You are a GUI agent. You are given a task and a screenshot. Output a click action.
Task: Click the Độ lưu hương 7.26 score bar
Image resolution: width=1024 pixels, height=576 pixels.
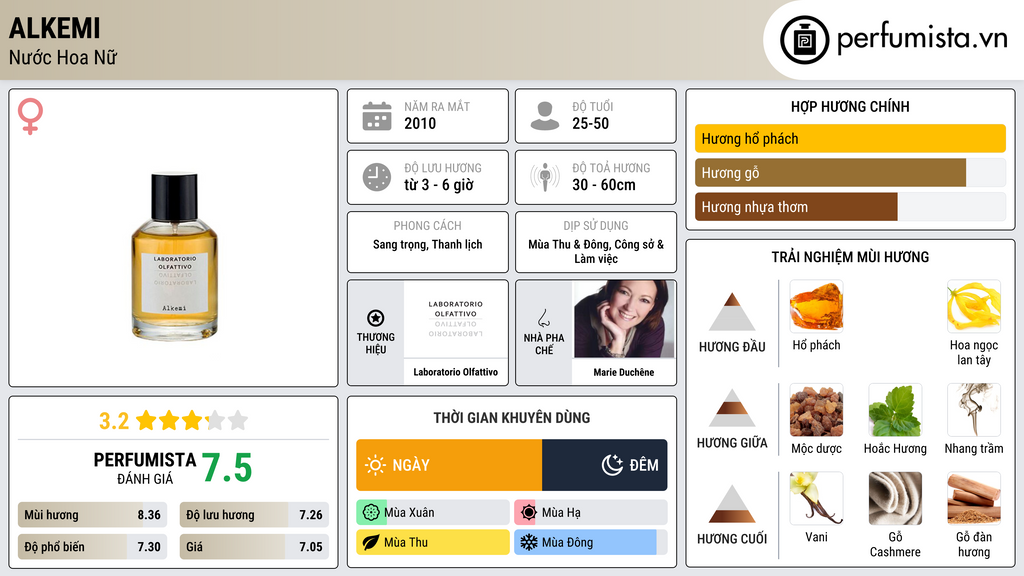pos(254,515)
